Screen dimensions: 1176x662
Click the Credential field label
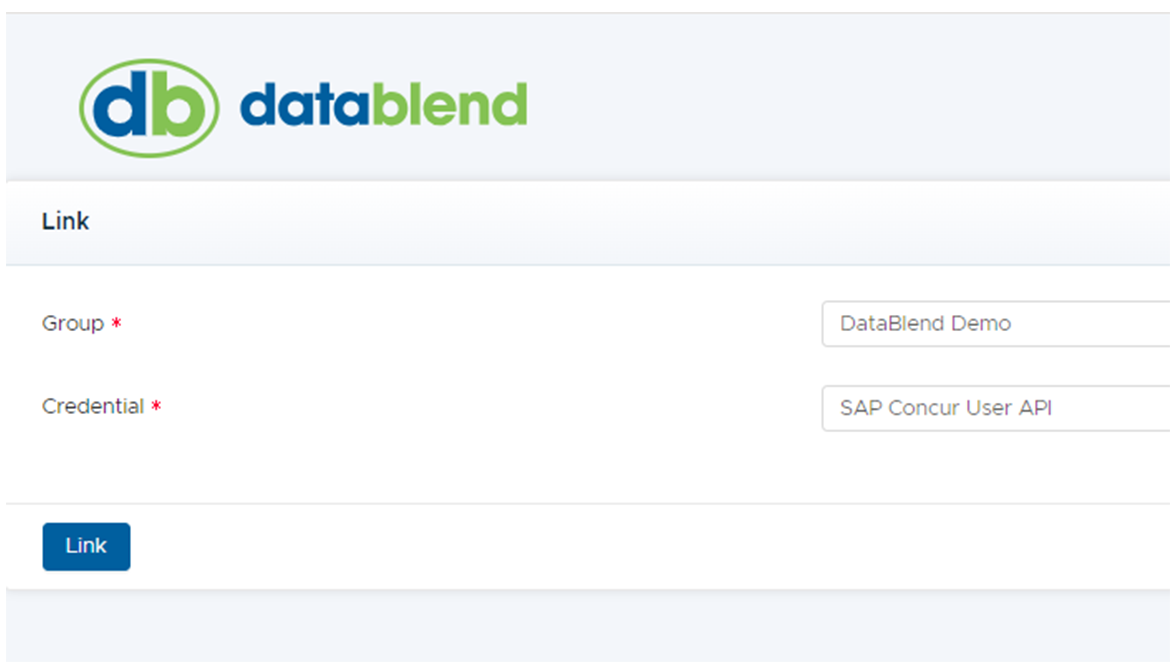coord(93,407)
